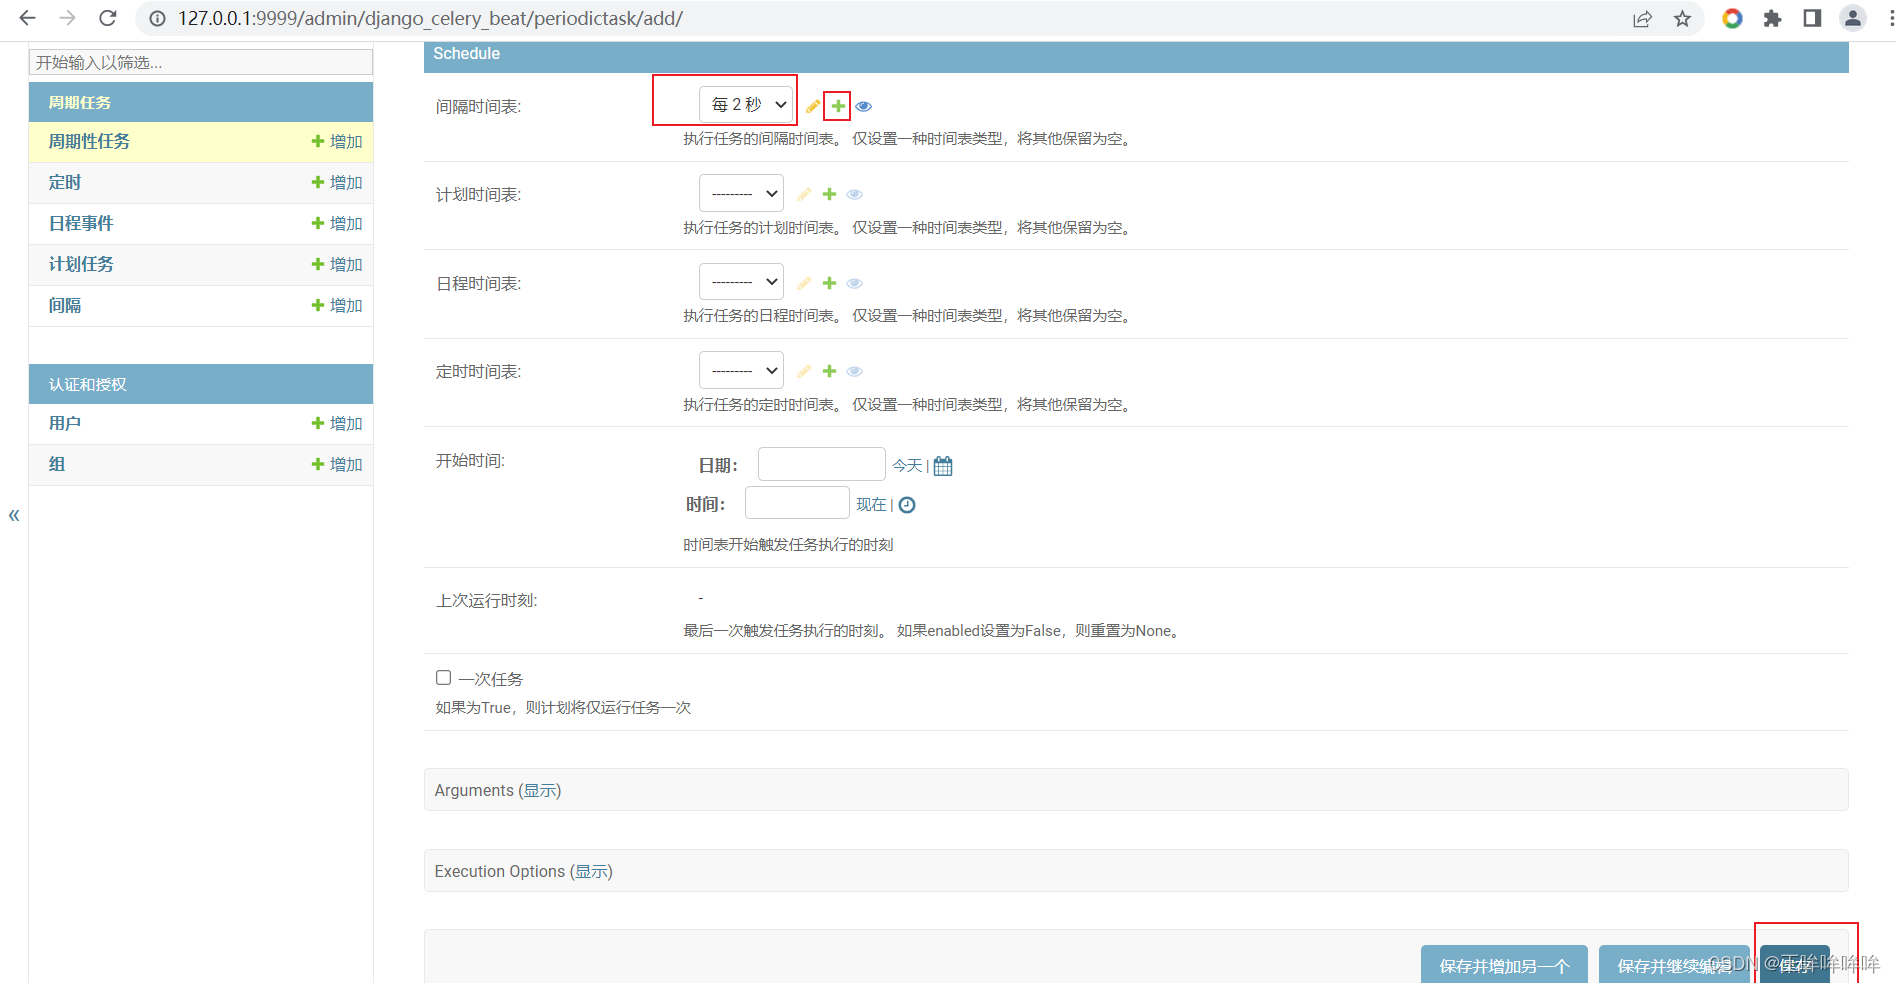Screen dimensions: 1896x983
Task: Open 组 in the sidebar
Action: point(57,465)
